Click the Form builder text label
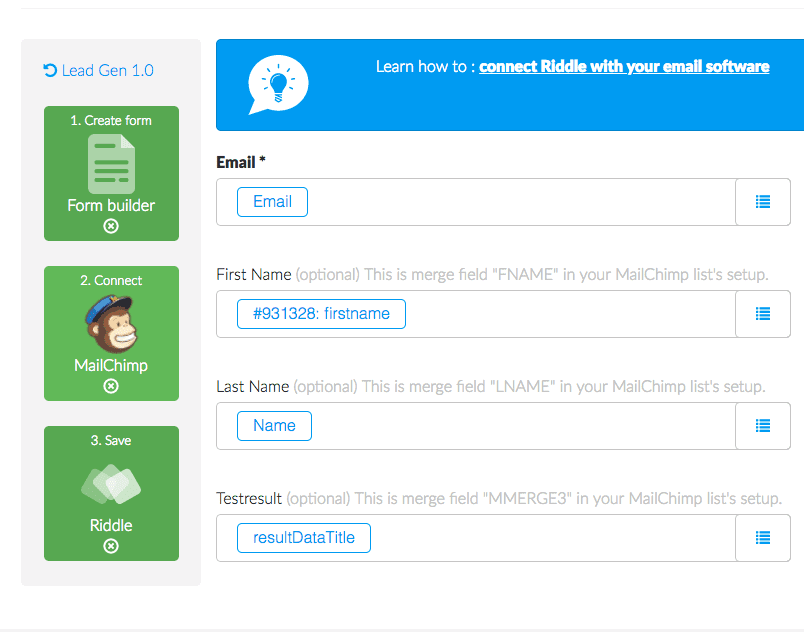This screenshot has height=632, width=804. 111,206
